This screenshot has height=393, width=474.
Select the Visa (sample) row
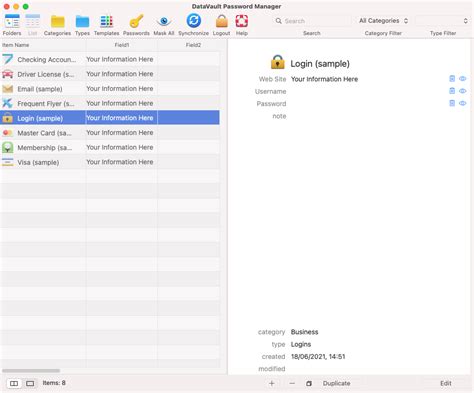(x=110, y=162)
